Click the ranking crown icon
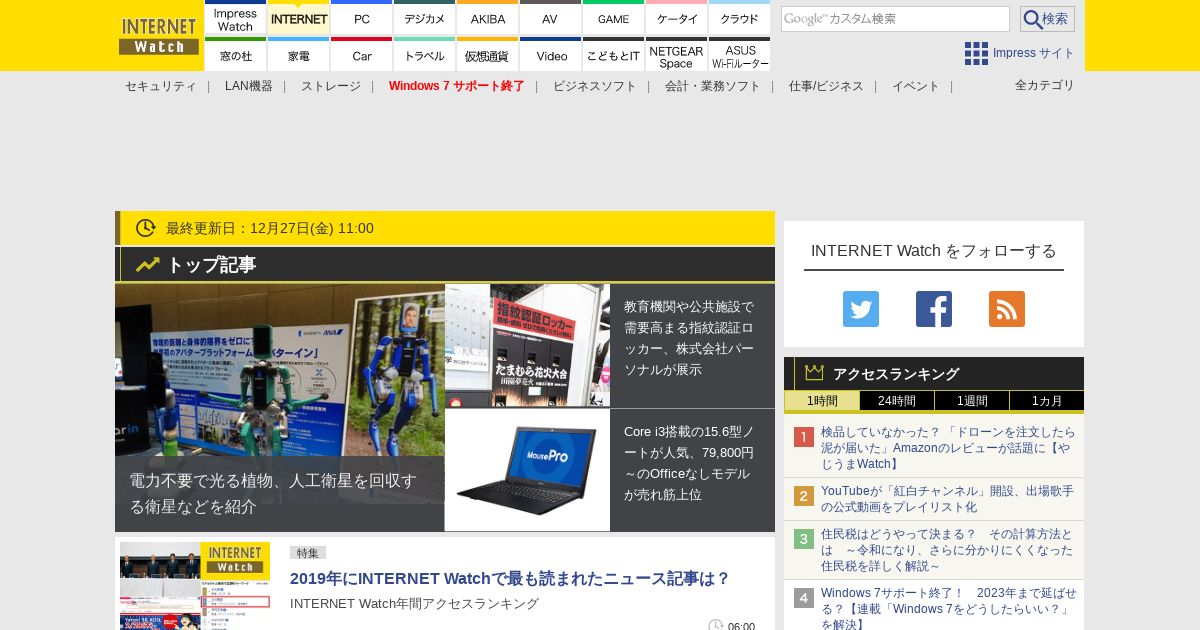The width and height of the screenshot is (1200, 630). pos(814,373)
